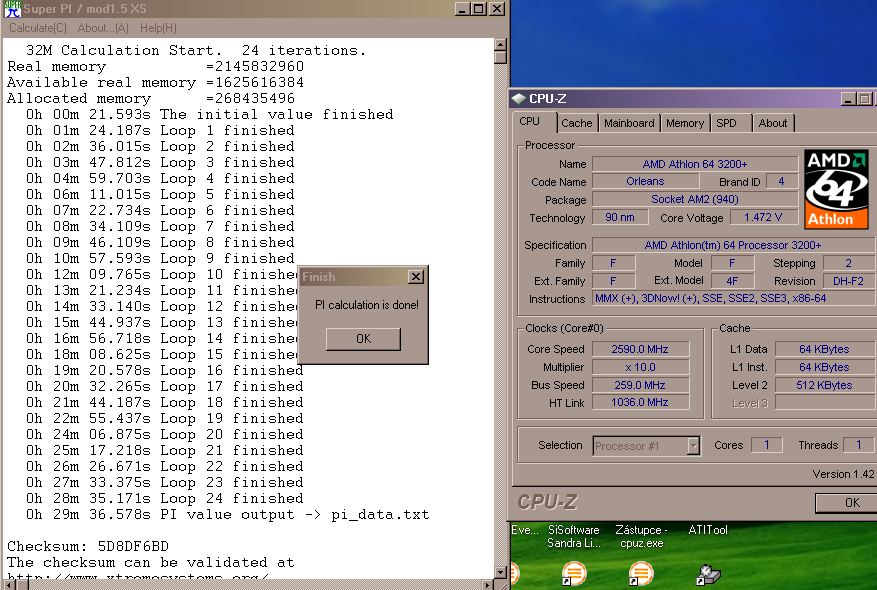877x590 pixels.
Task: Open the Calculate(C) menu in Super PI
Action: tap(37, 28)
